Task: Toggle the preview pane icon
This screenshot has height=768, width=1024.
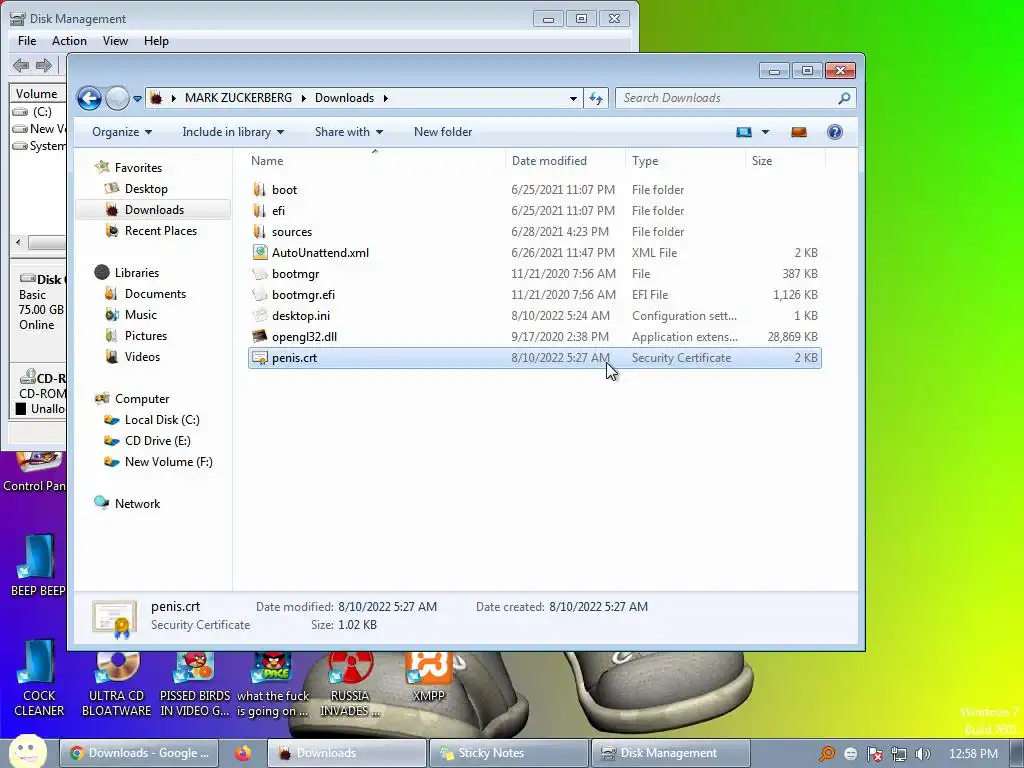Action: point(799,133)
